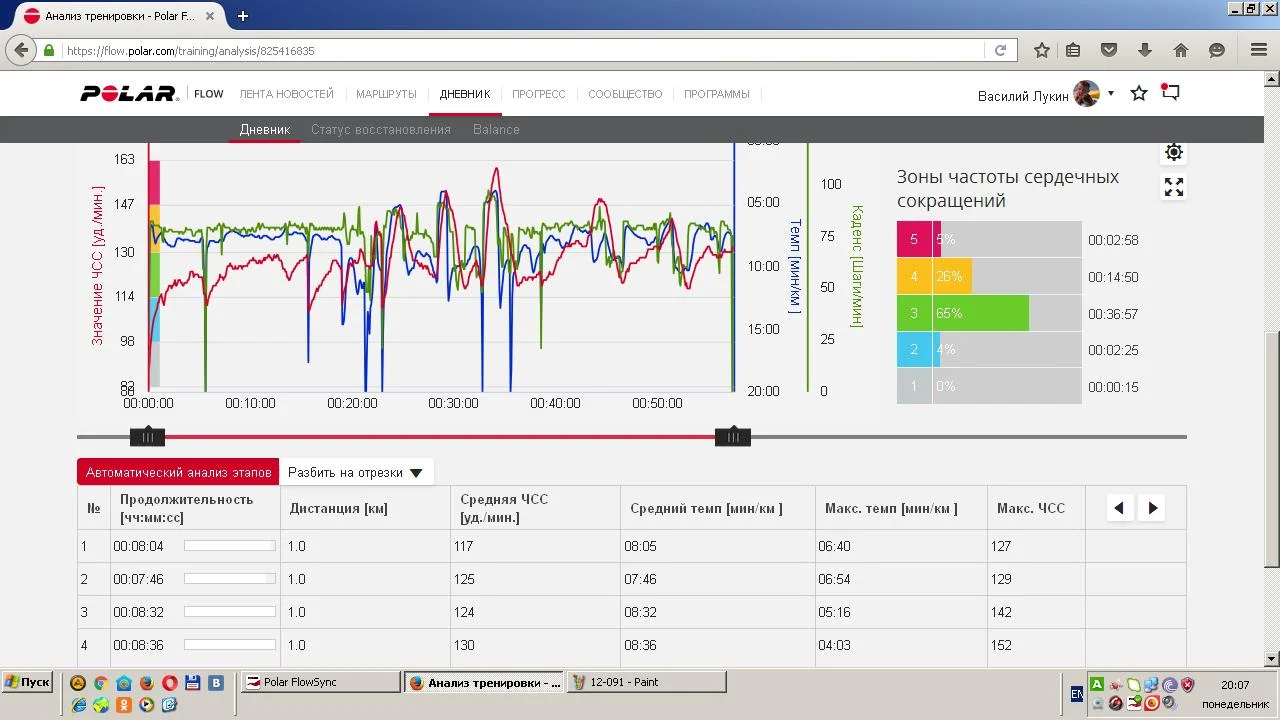Viewport: 1280px width, 720px height.
Task: Open the Polar Flow notifications icon
Action: (1171, 93)
